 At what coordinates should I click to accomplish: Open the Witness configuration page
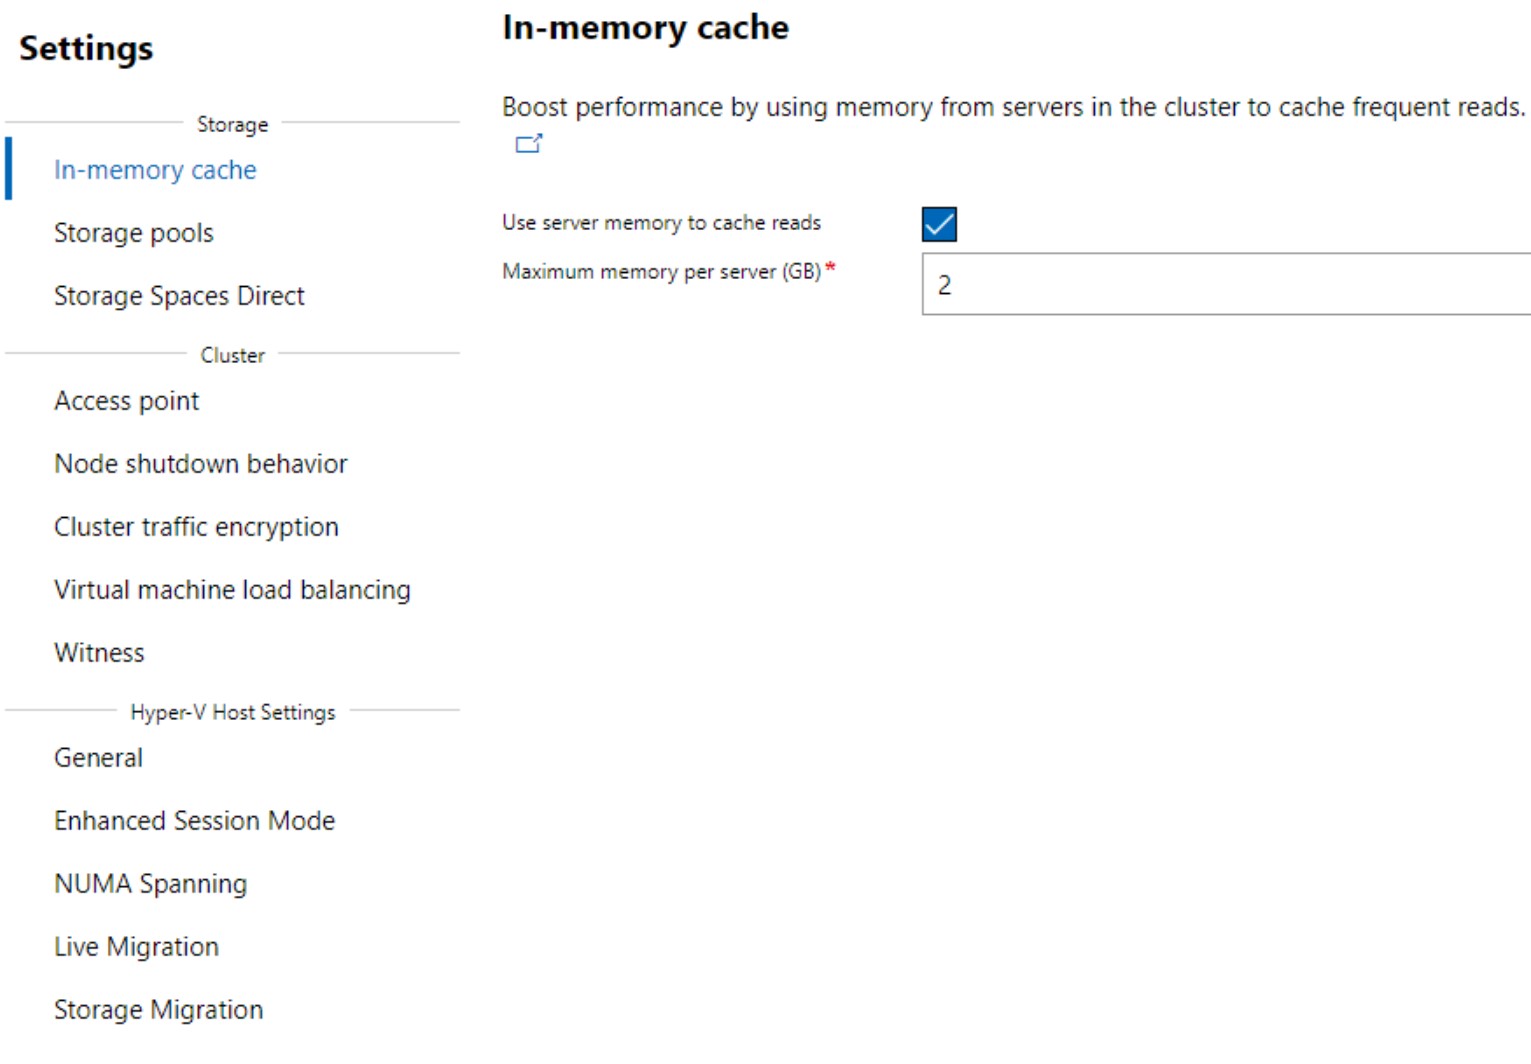tap(98, 651)
